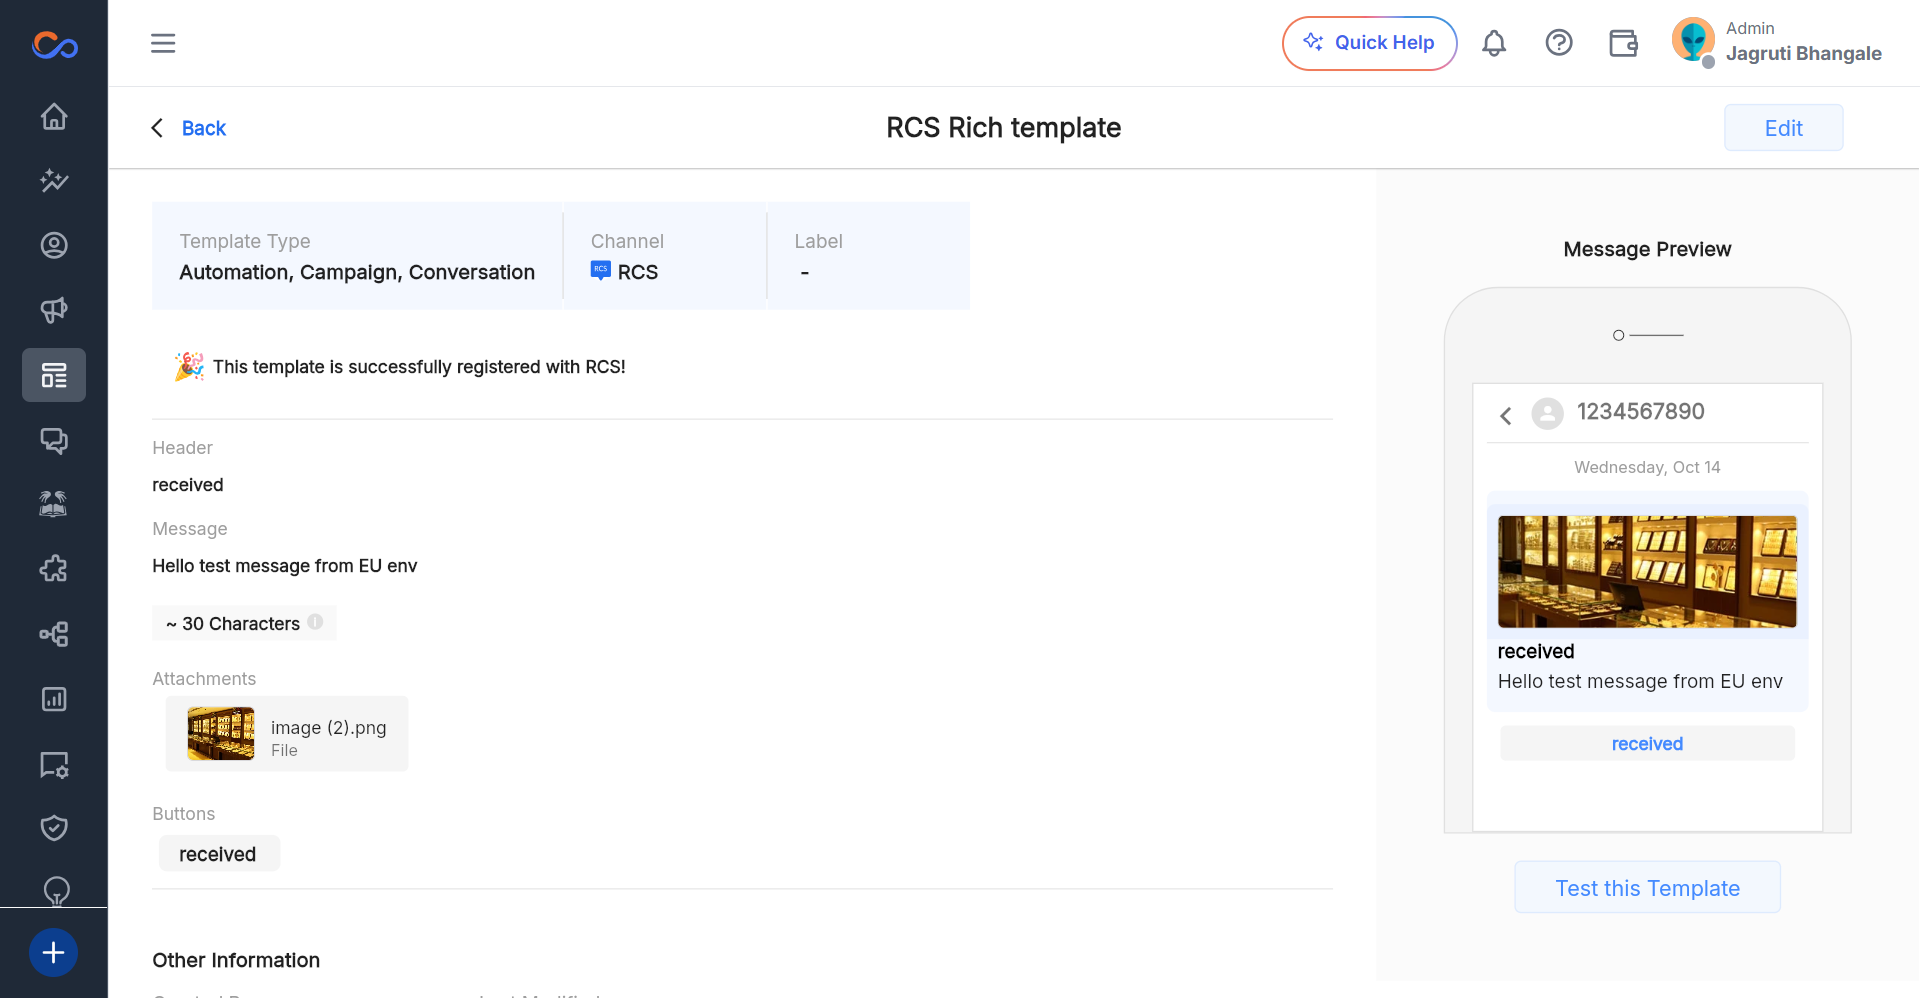Open the palm trees and book sidebar icon
This screenshot has height=998, width=1920.
tap(54, 504)
